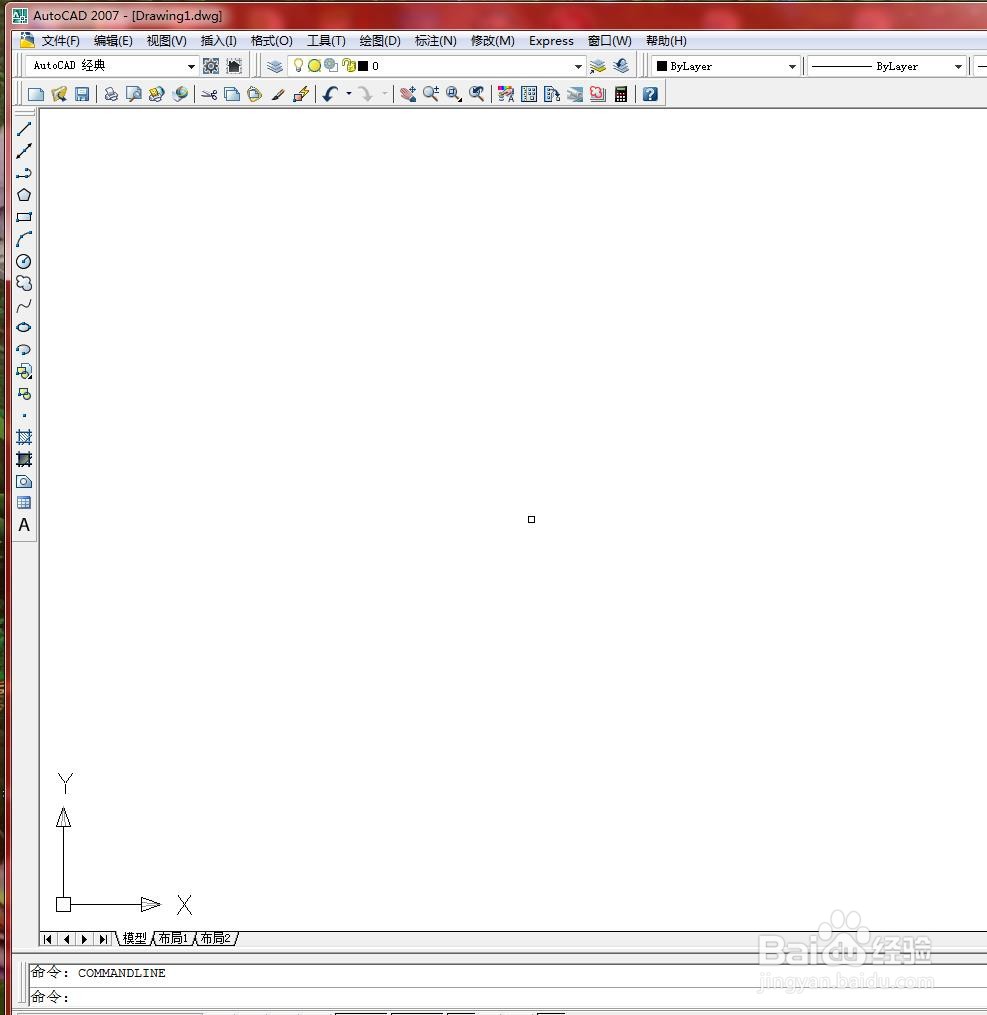Click the last-tab navigation arrow button
Image resolution: width=987 pixels, height=1015 pixels.
tap(104, 939)
